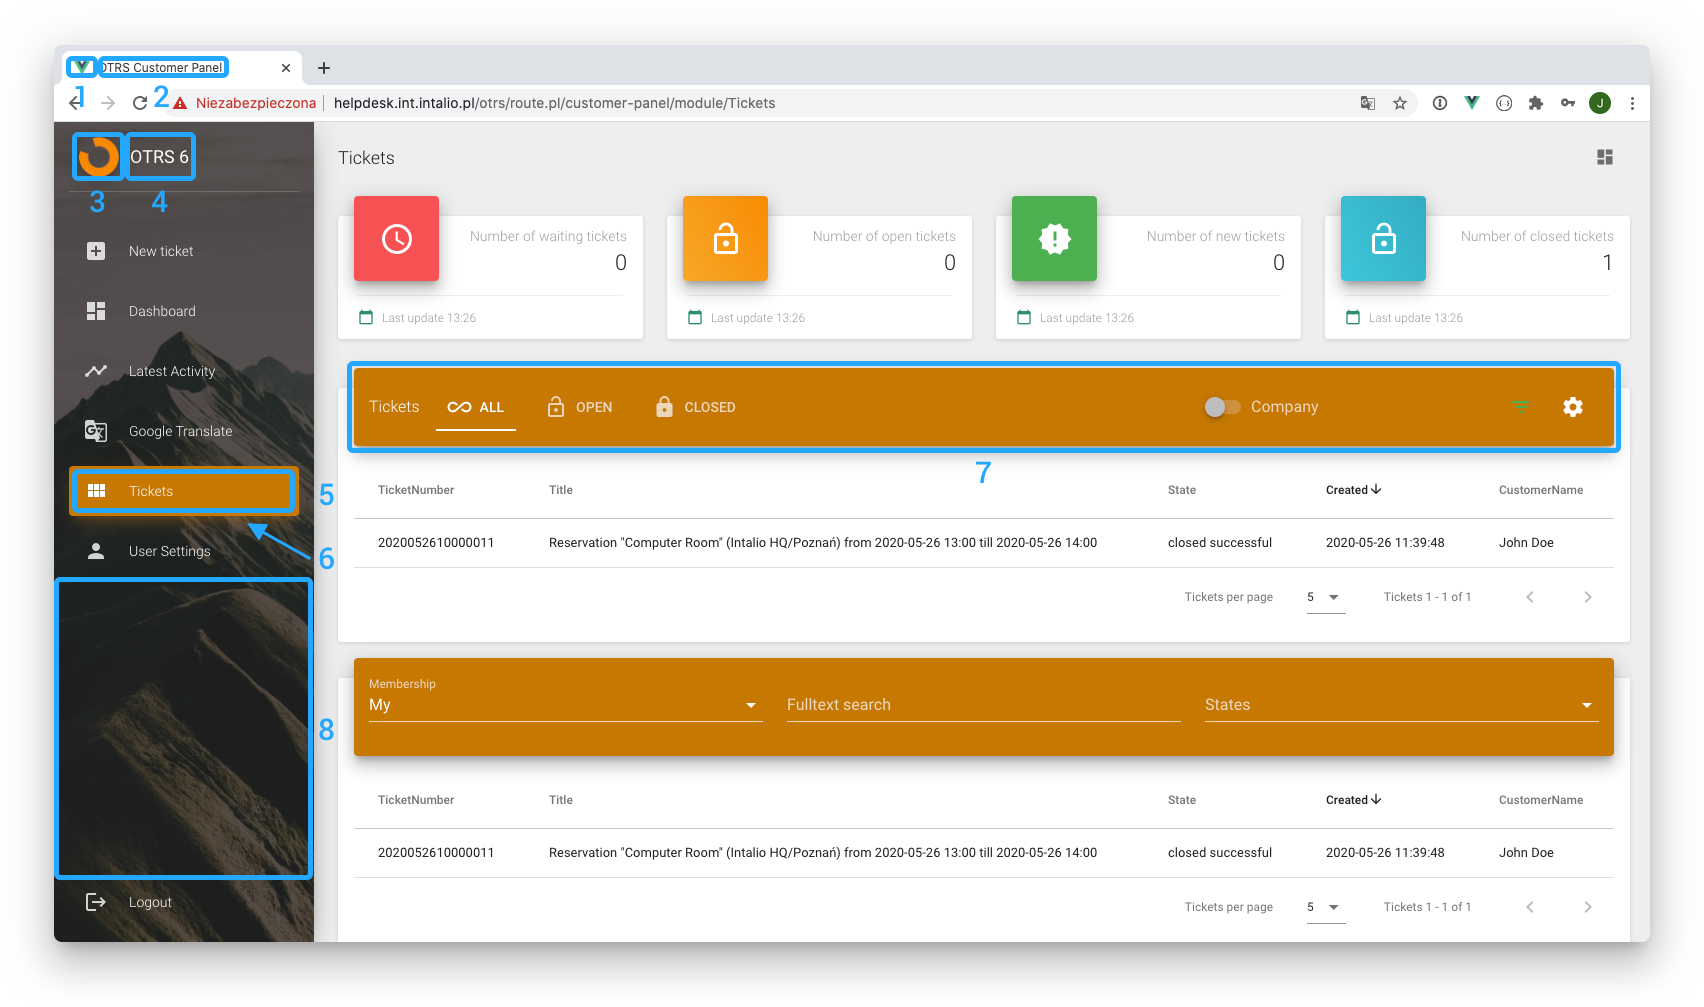Image resolution: width=1704 pixels, height=1007 pixels.
Task: Click the Dashboard grid icon in the sidebar
Action: pos(96,311)
